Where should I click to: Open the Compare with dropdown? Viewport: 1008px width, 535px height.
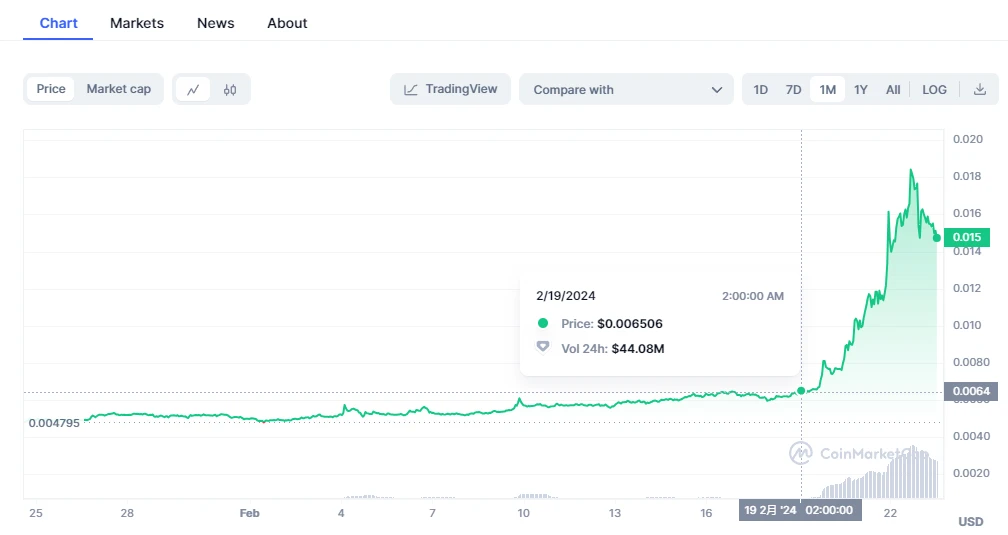click(626, 90)
